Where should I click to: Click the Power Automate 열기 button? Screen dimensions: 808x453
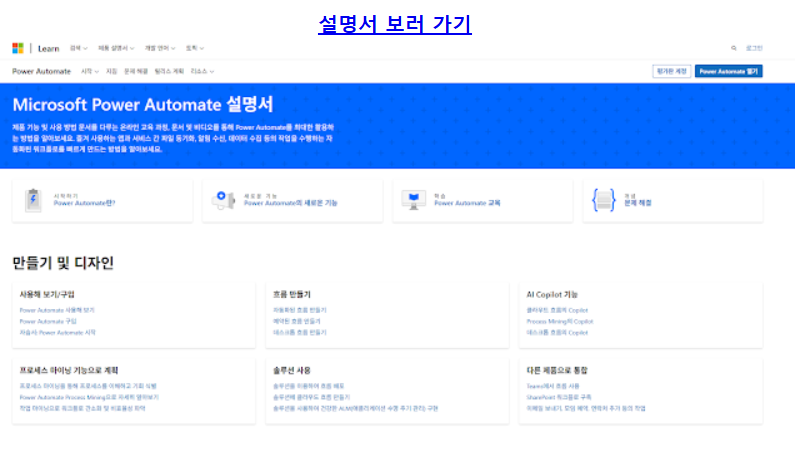(729, 71)
